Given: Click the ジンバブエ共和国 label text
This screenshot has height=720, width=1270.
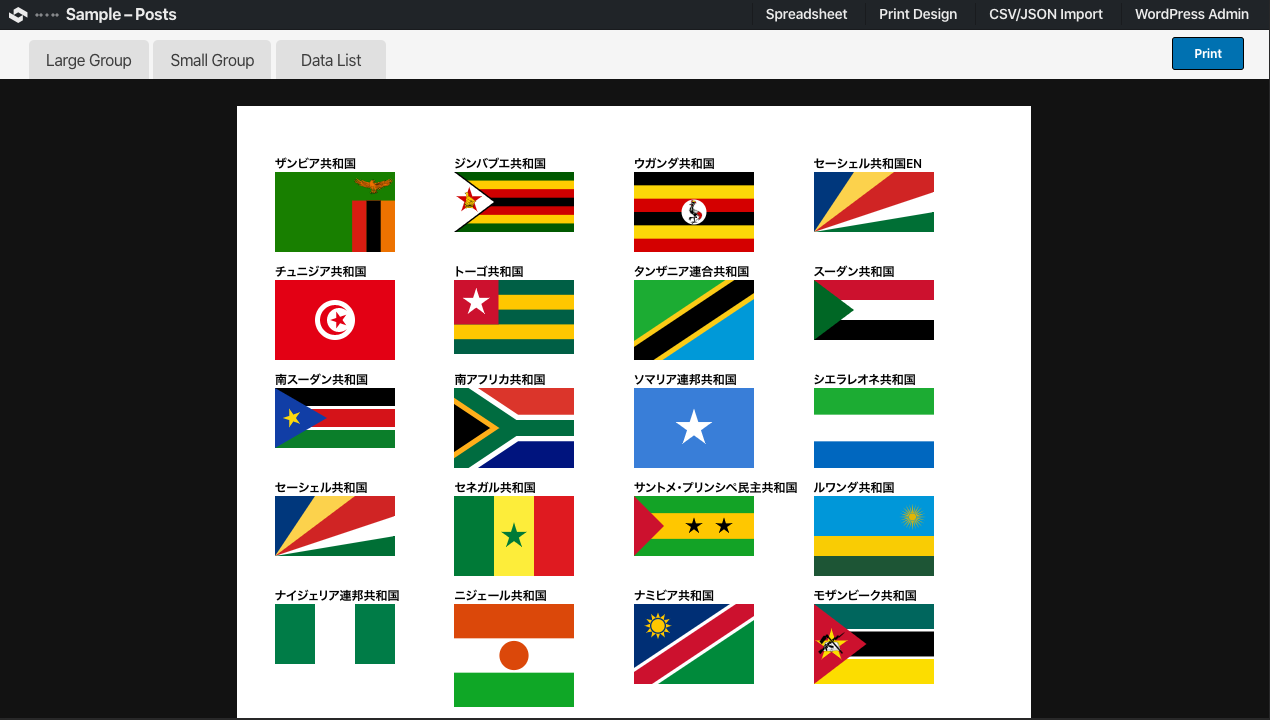Looking at the screenshot, I should coord(500,163).
